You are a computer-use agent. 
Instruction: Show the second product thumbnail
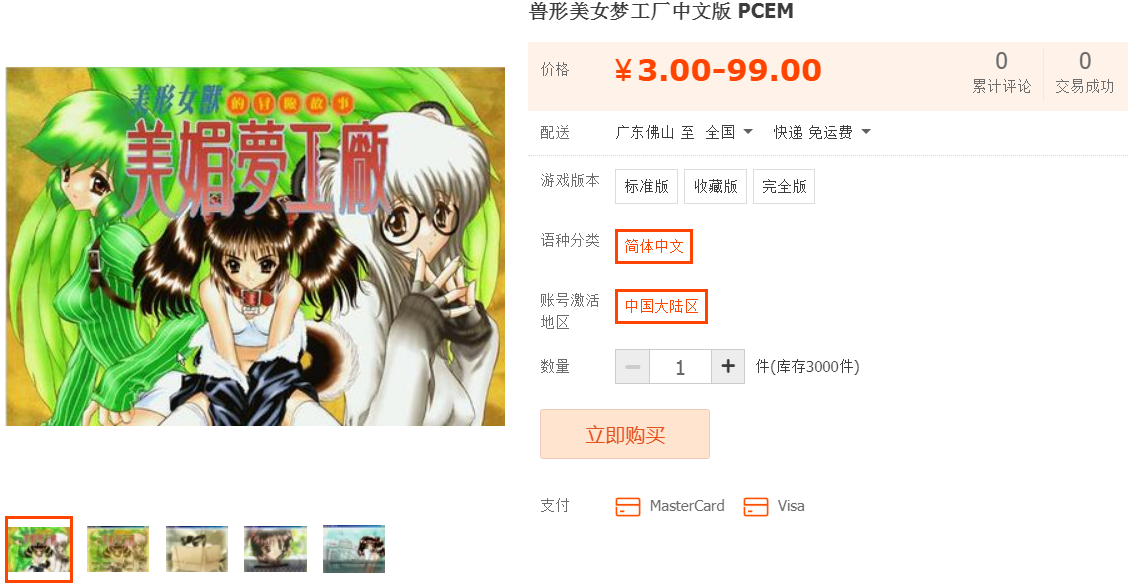tap(118, 549)
